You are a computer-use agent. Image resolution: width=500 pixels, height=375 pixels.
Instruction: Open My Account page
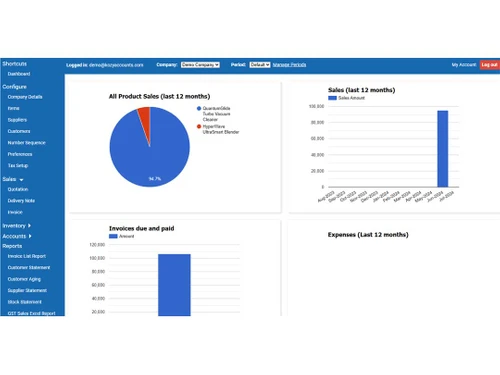tap(464, 65)
